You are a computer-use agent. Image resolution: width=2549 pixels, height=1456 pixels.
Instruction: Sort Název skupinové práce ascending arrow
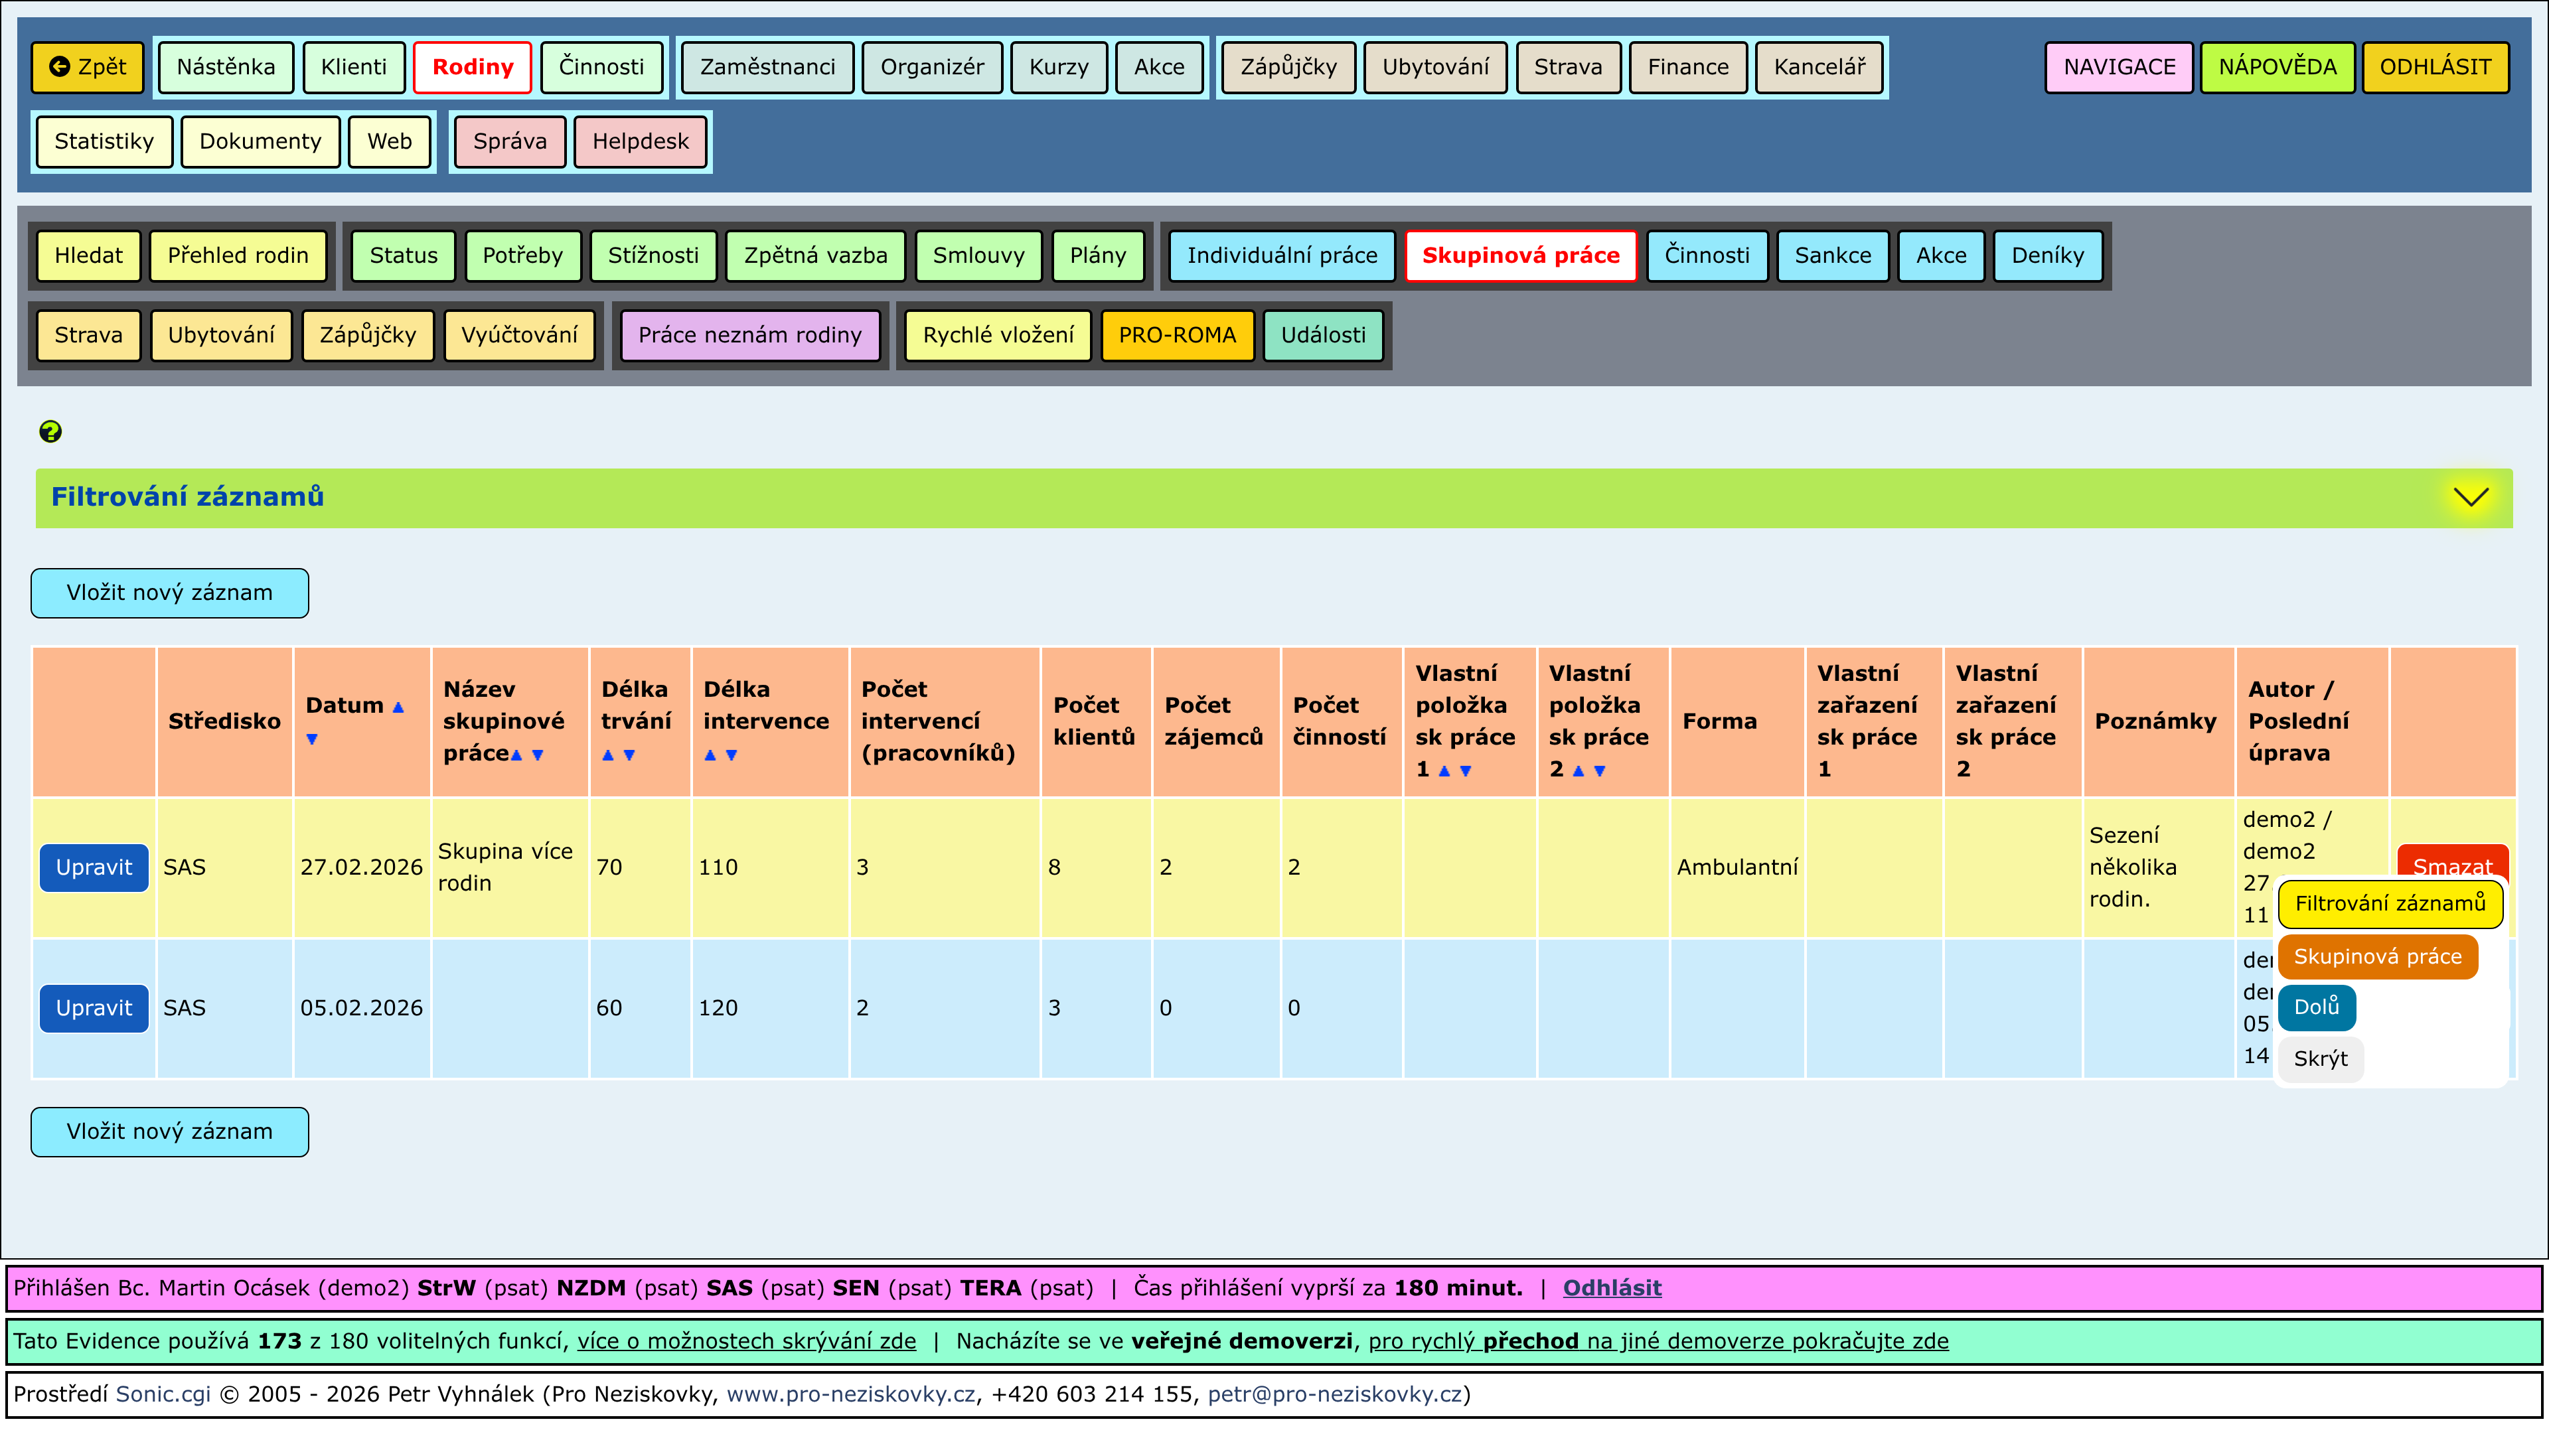click(517, 755)
